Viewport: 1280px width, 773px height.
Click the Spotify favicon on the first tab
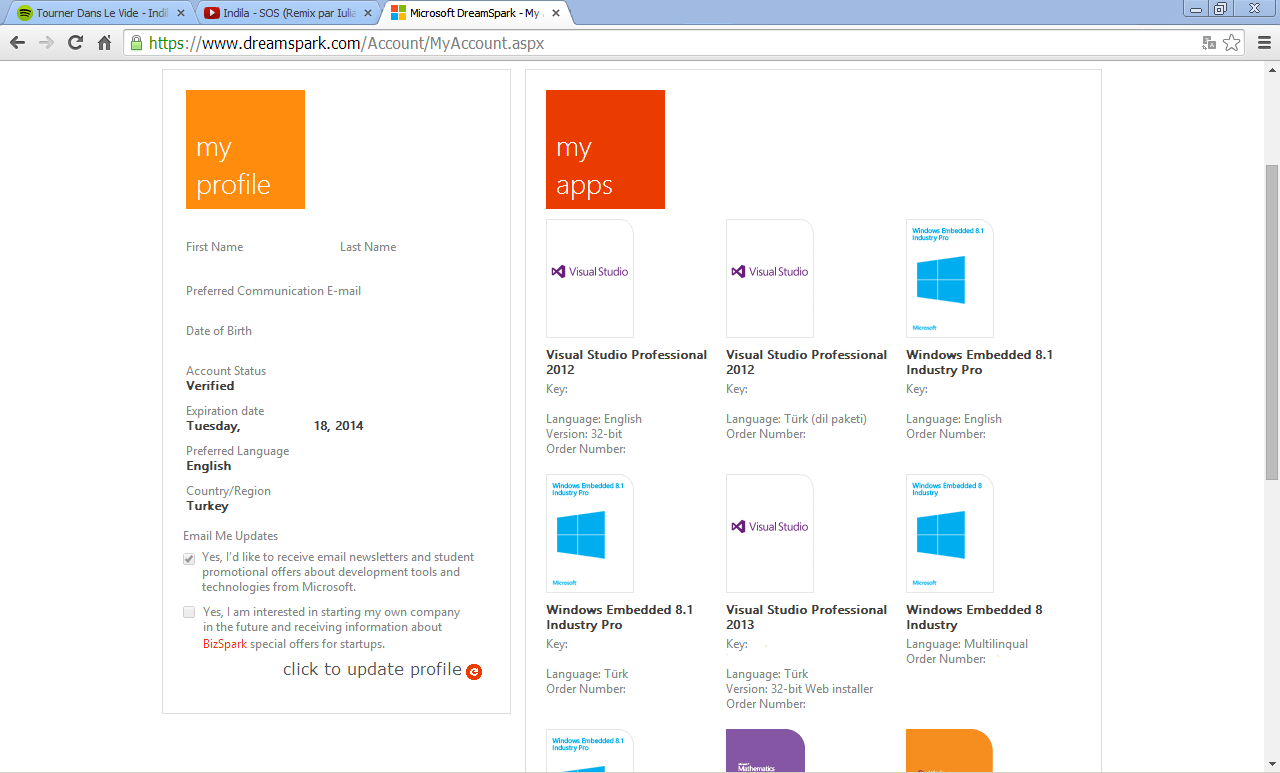coord(25,13)
